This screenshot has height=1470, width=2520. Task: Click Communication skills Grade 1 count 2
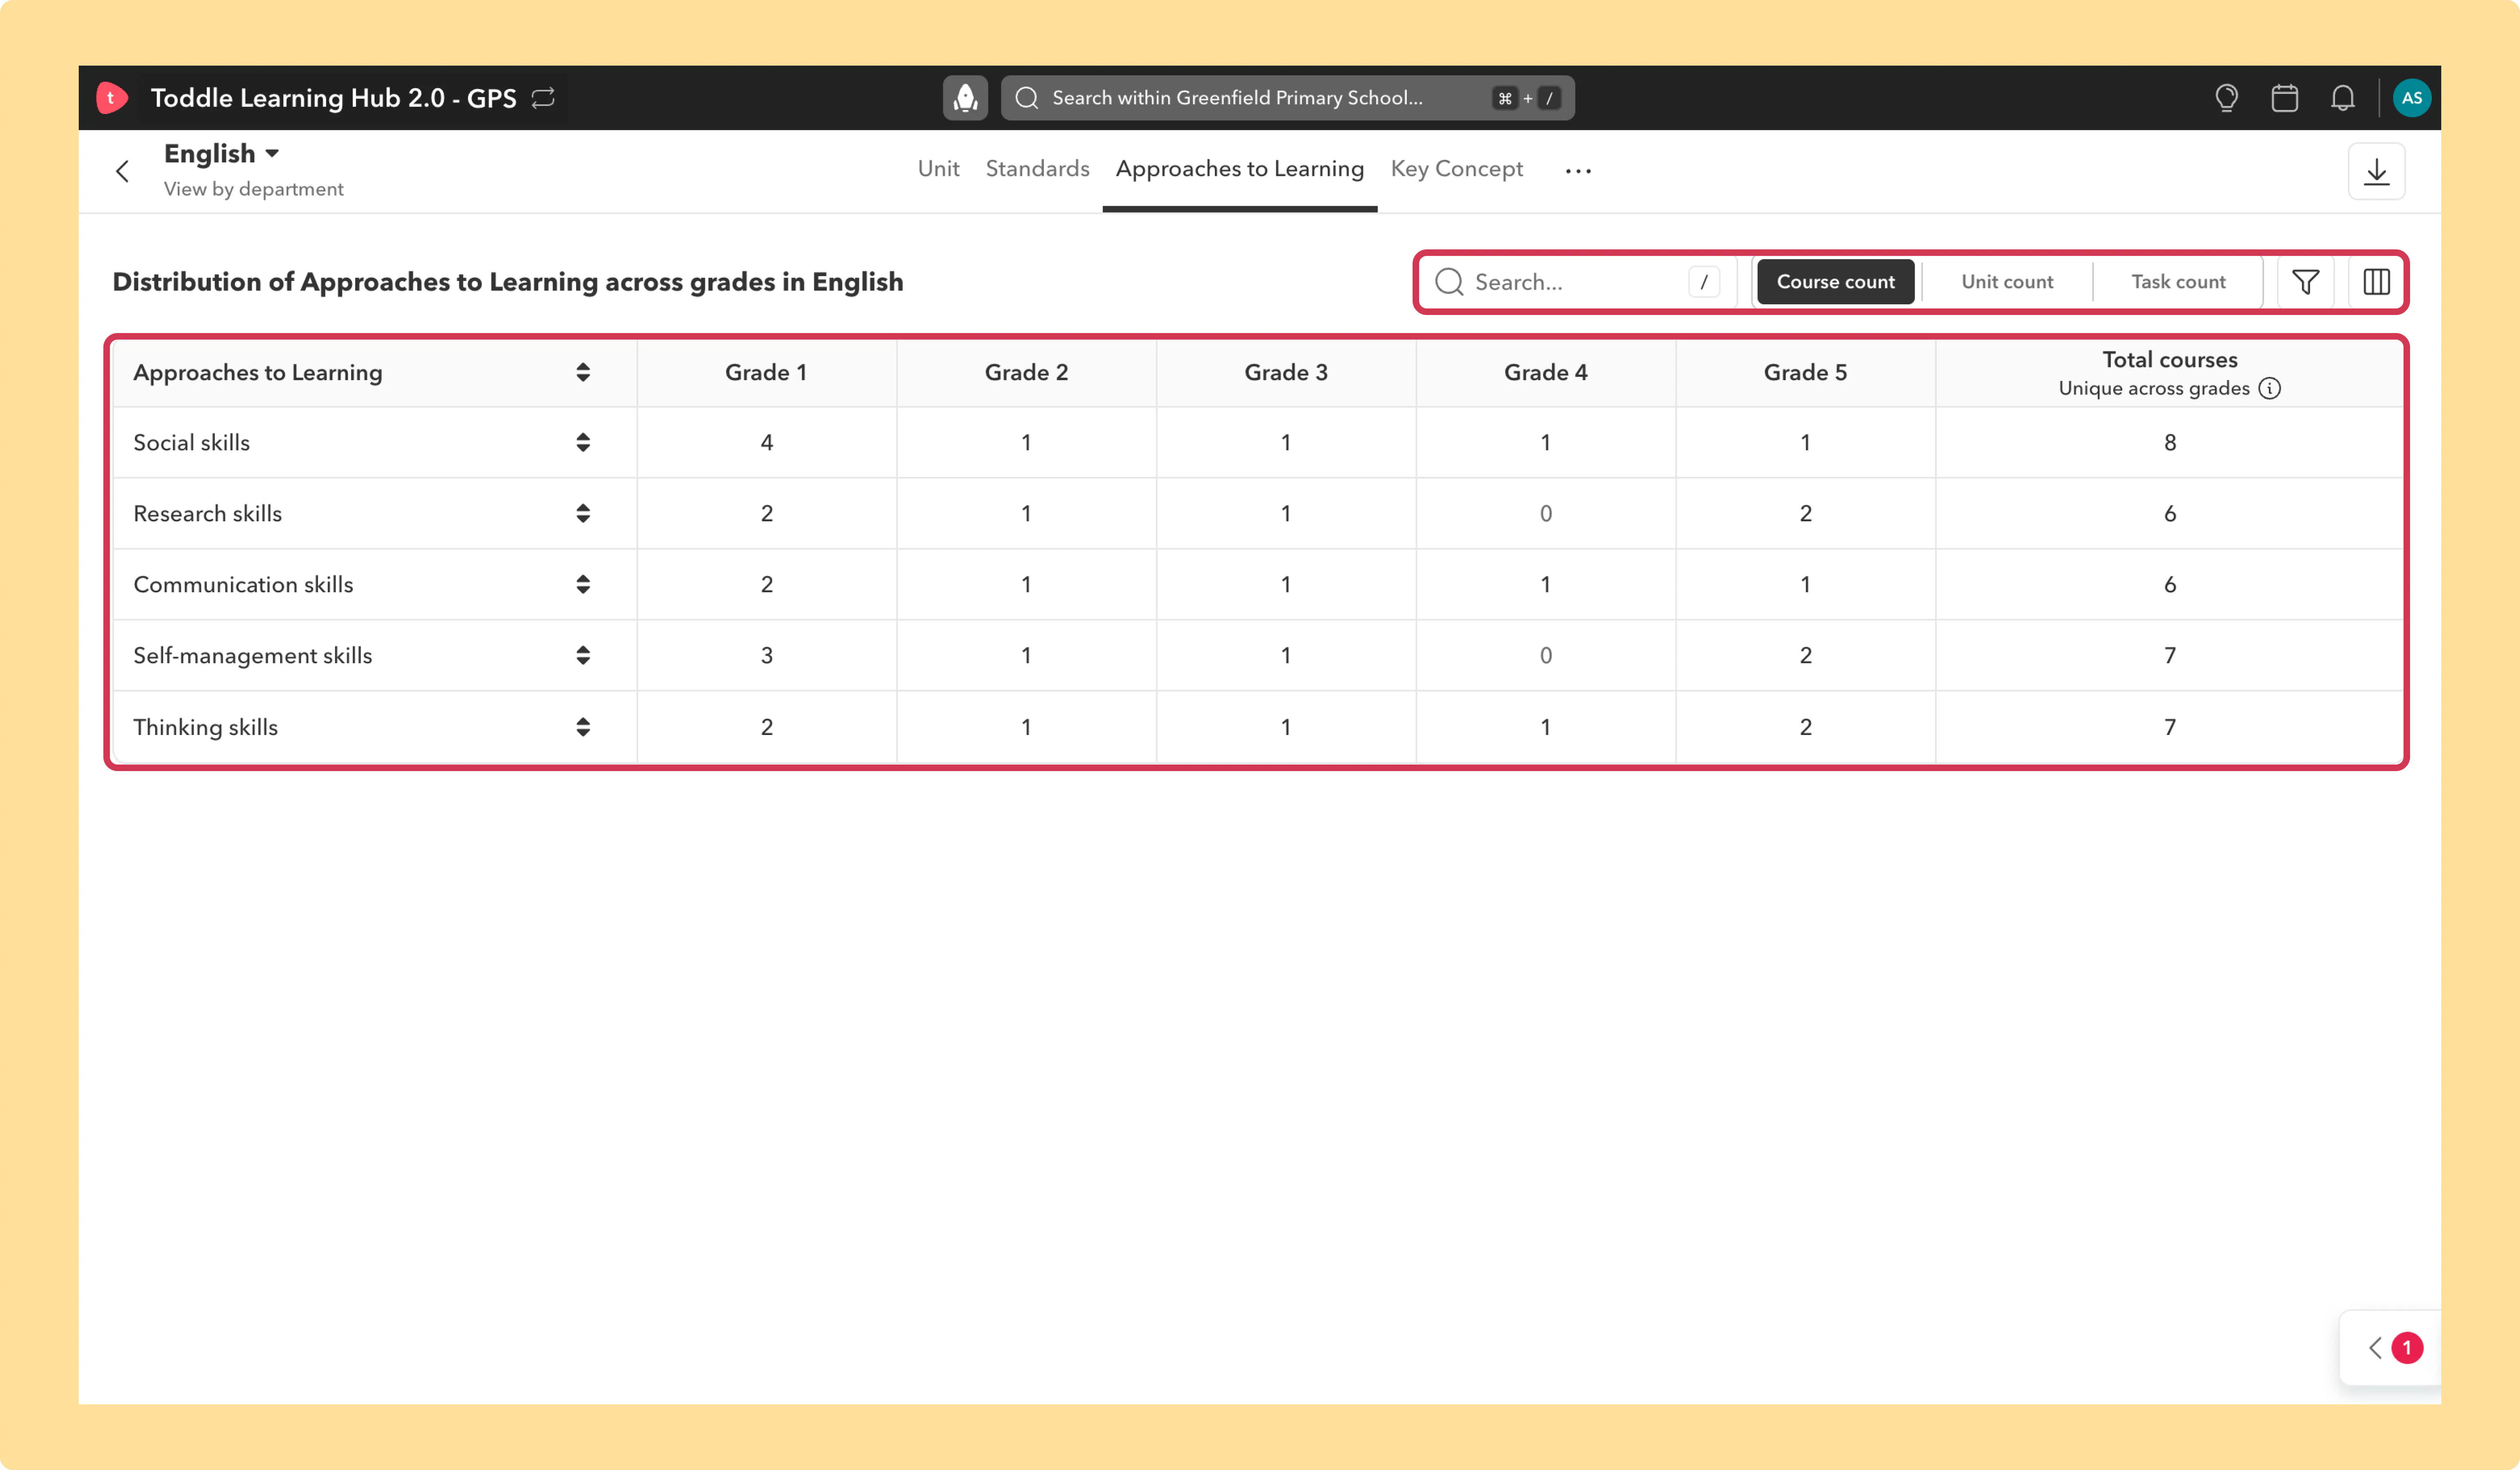[766, 584]
